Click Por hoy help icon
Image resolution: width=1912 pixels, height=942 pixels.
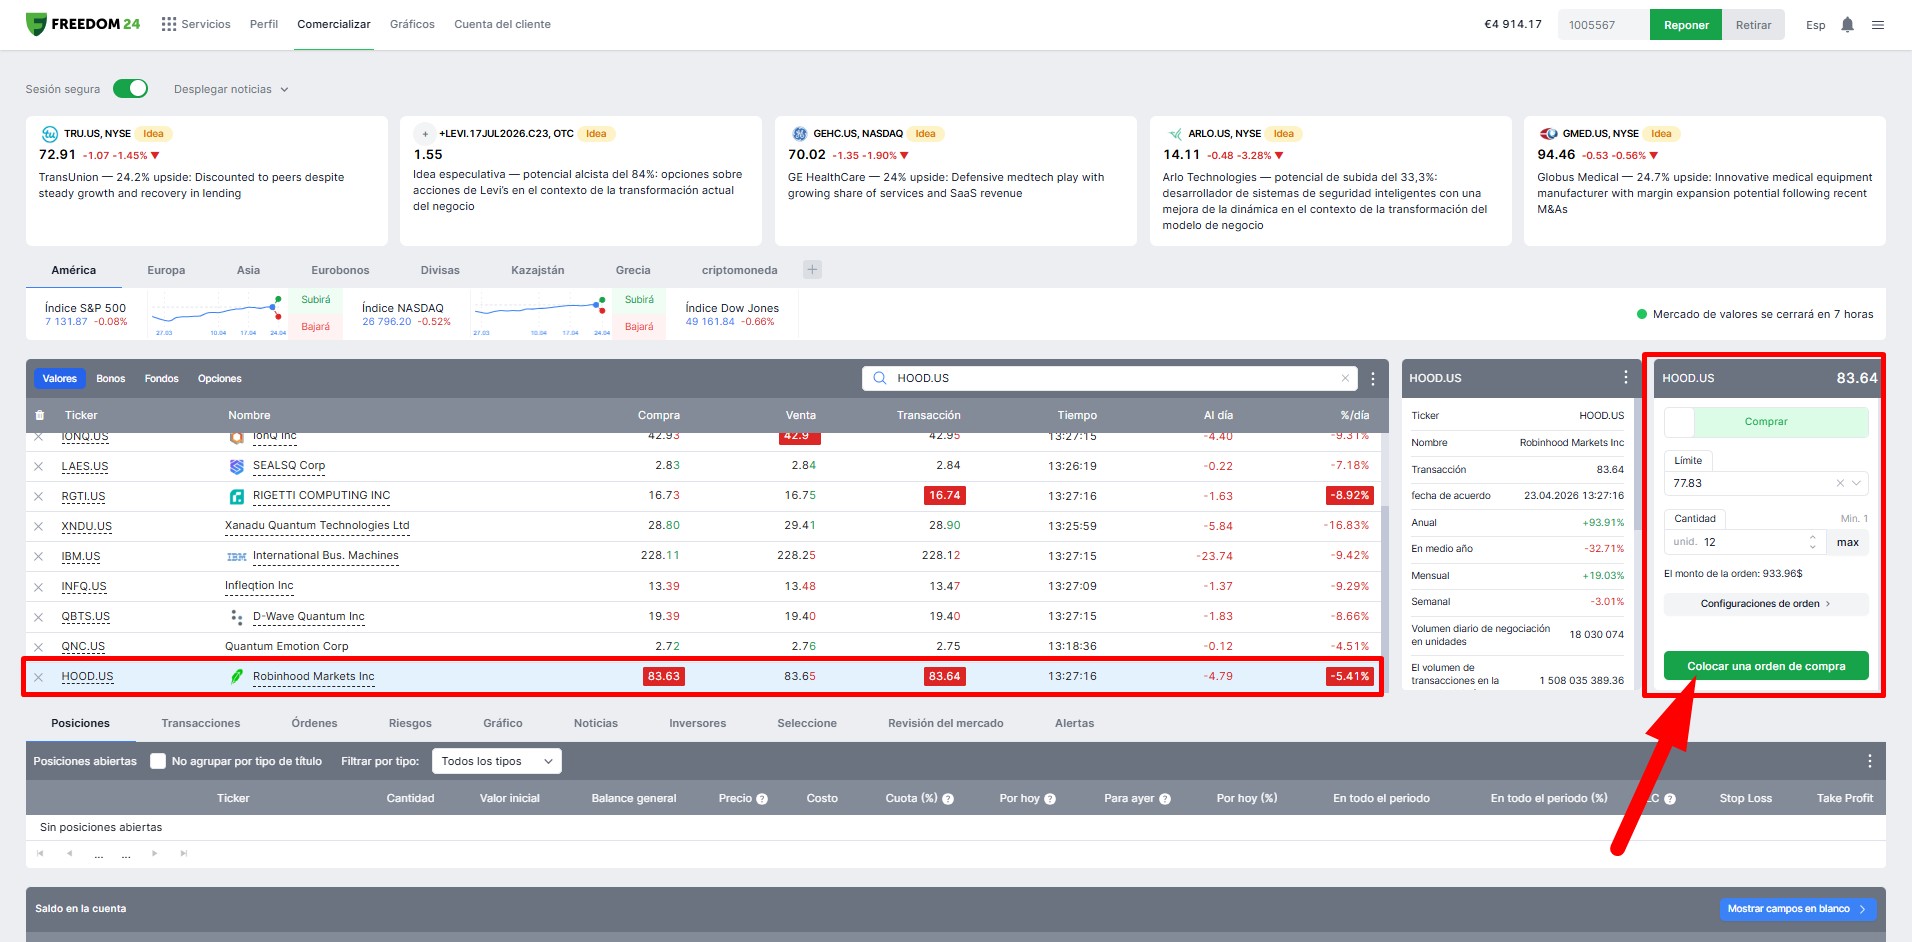(x=1051, y=799)
